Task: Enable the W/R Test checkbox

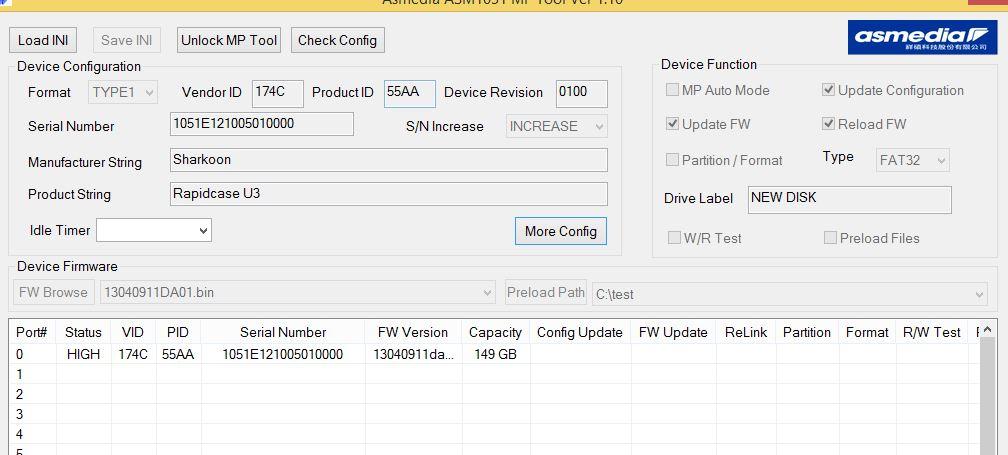Action: (674, 238)
